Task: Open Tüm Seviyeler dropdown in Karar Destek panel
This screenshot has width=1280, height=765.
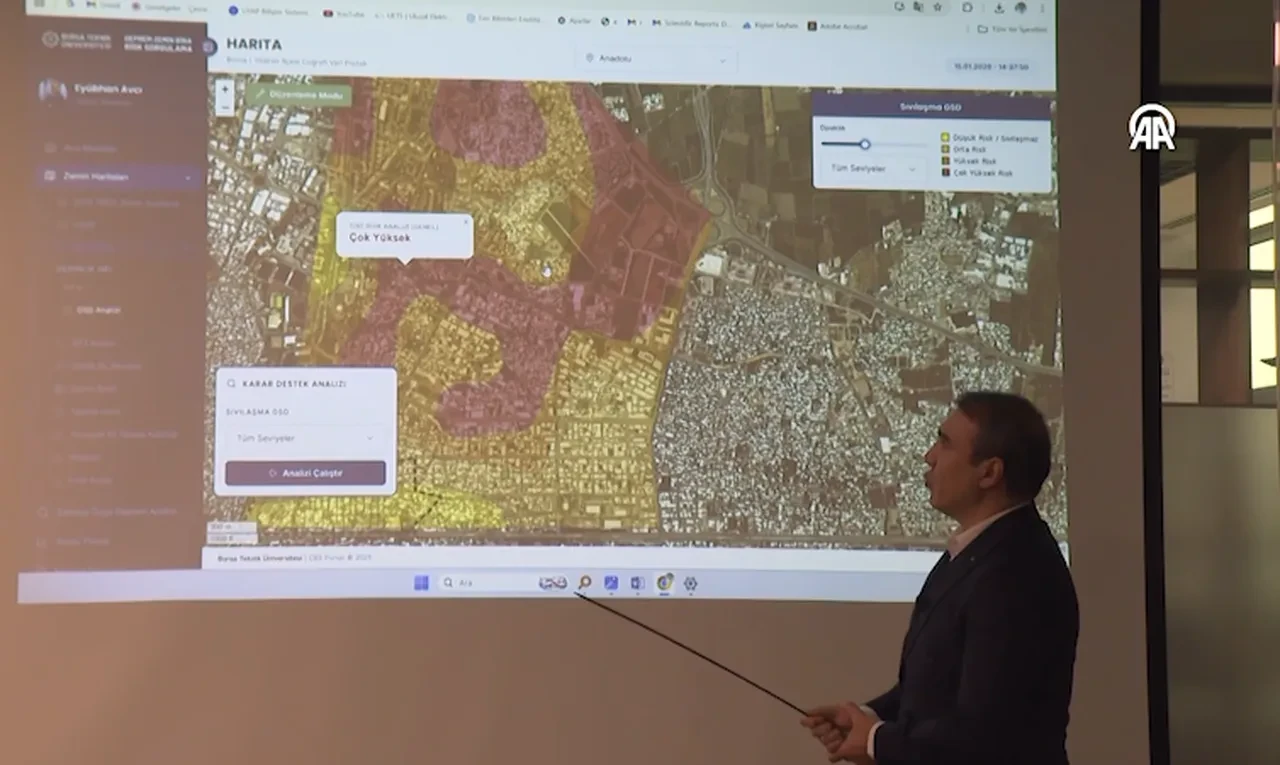Action: (x=304, y=438)
